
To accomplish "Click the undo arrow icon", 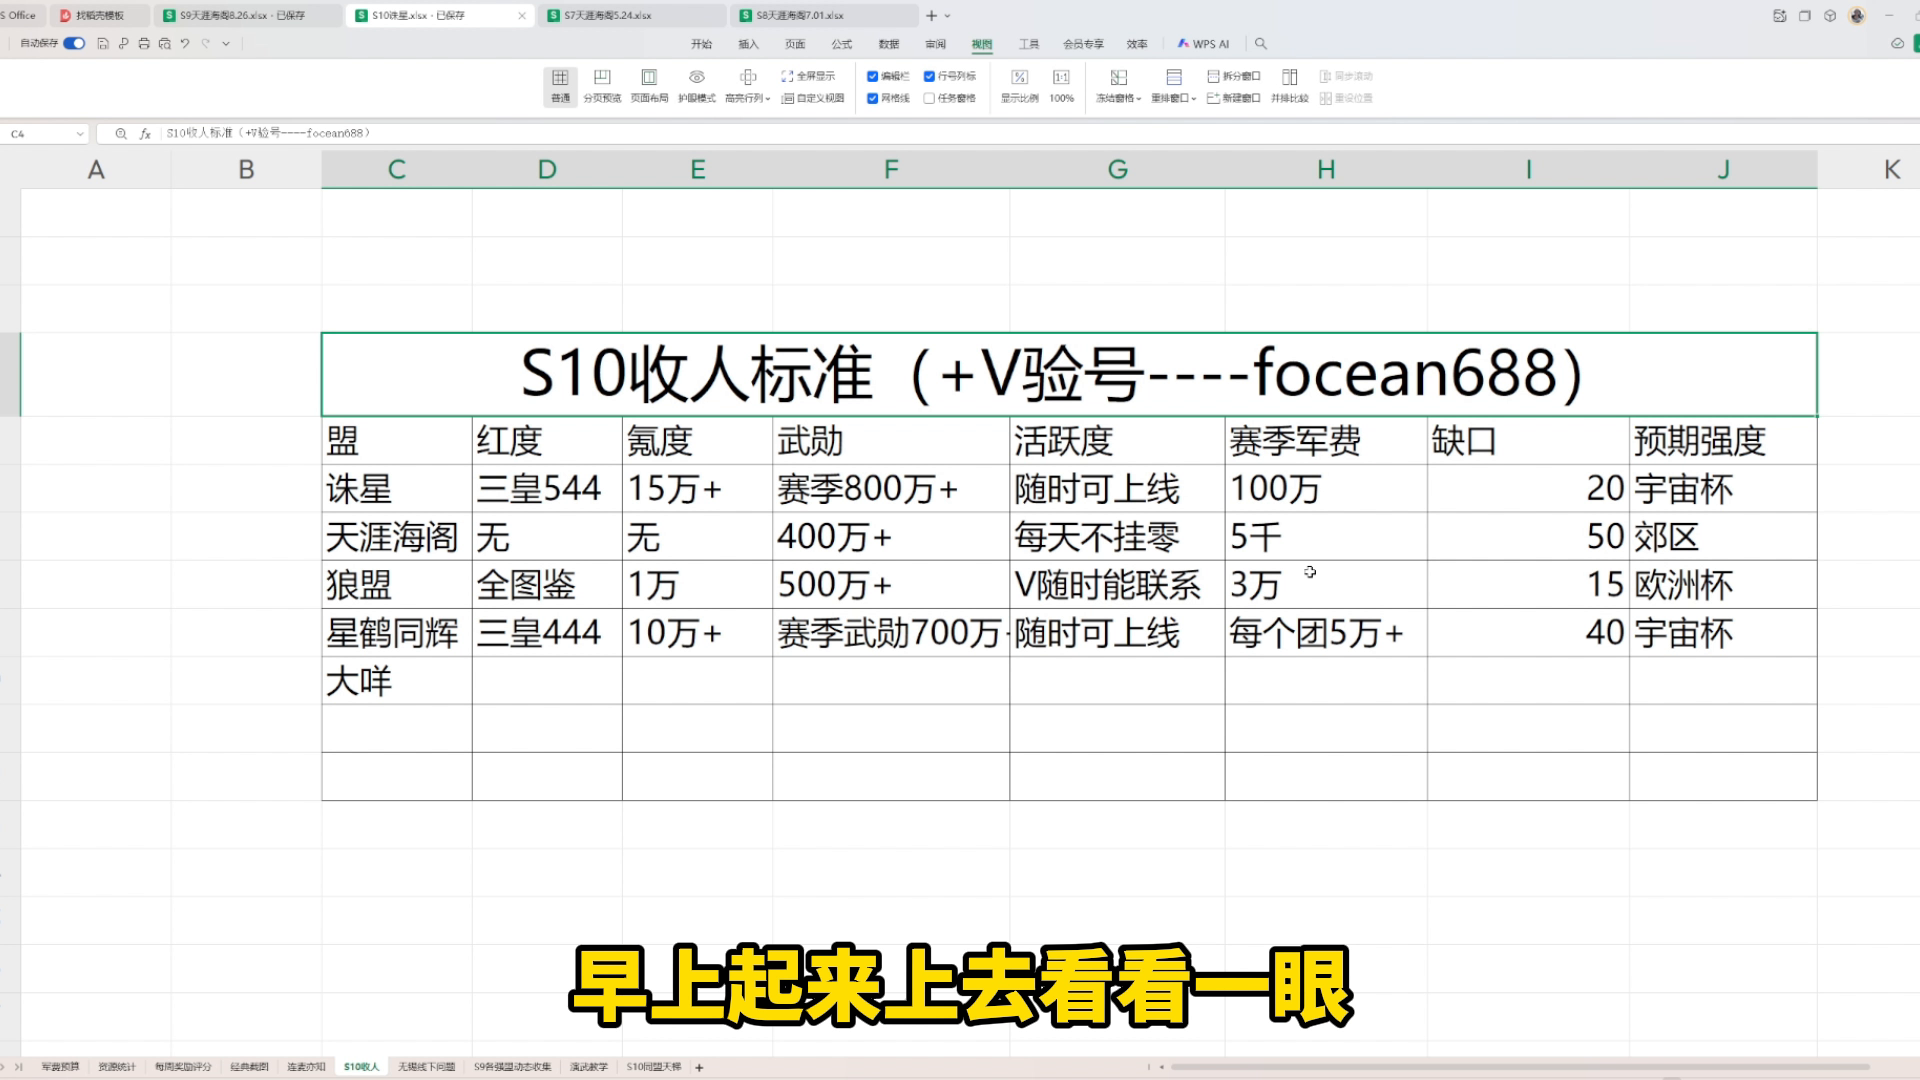I will coord(185,44).
